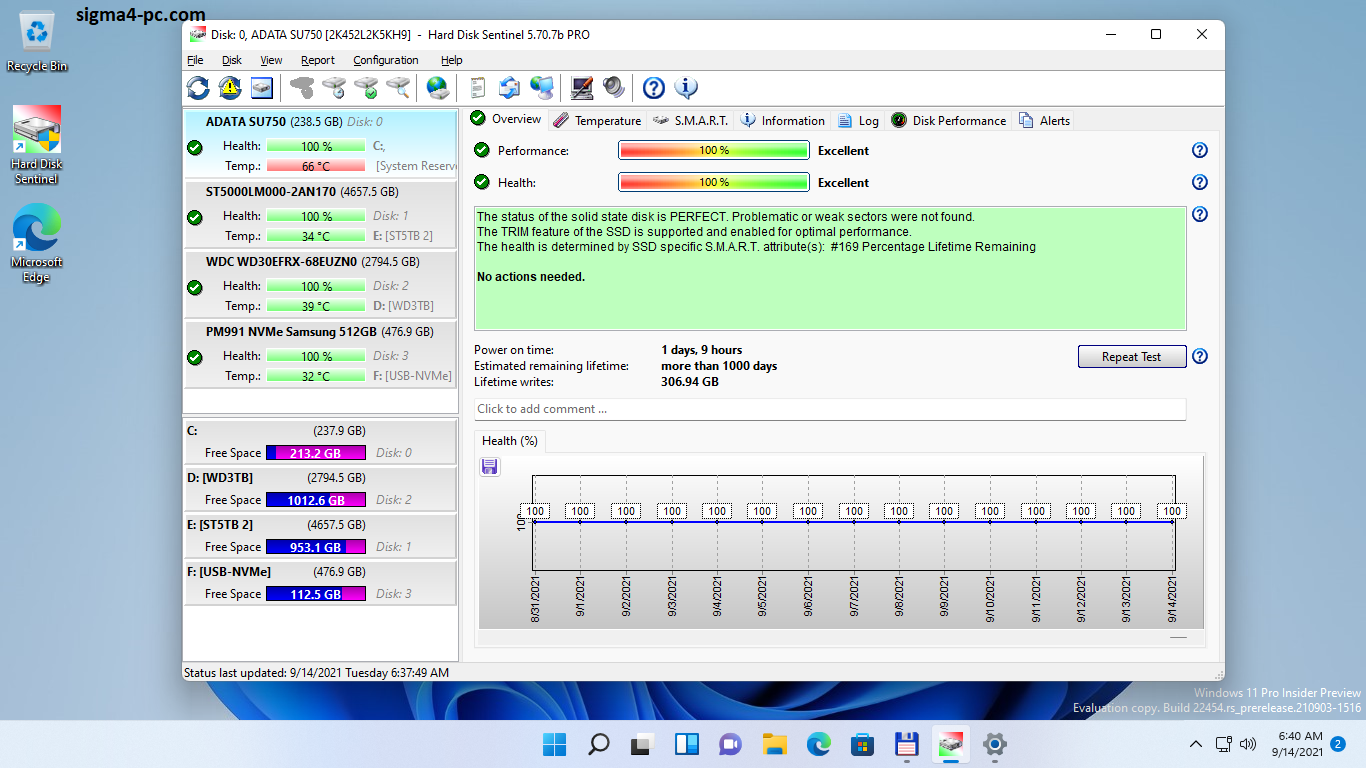1366x768 pixels.
Task: Open Settings gear on the taskbar
Action: [x=994, y=744]
